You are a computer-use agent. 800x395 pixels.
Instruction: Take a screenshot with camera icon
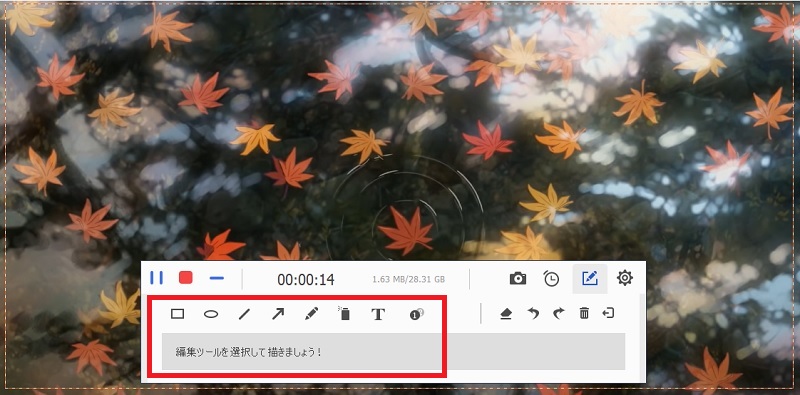point(518,279)
